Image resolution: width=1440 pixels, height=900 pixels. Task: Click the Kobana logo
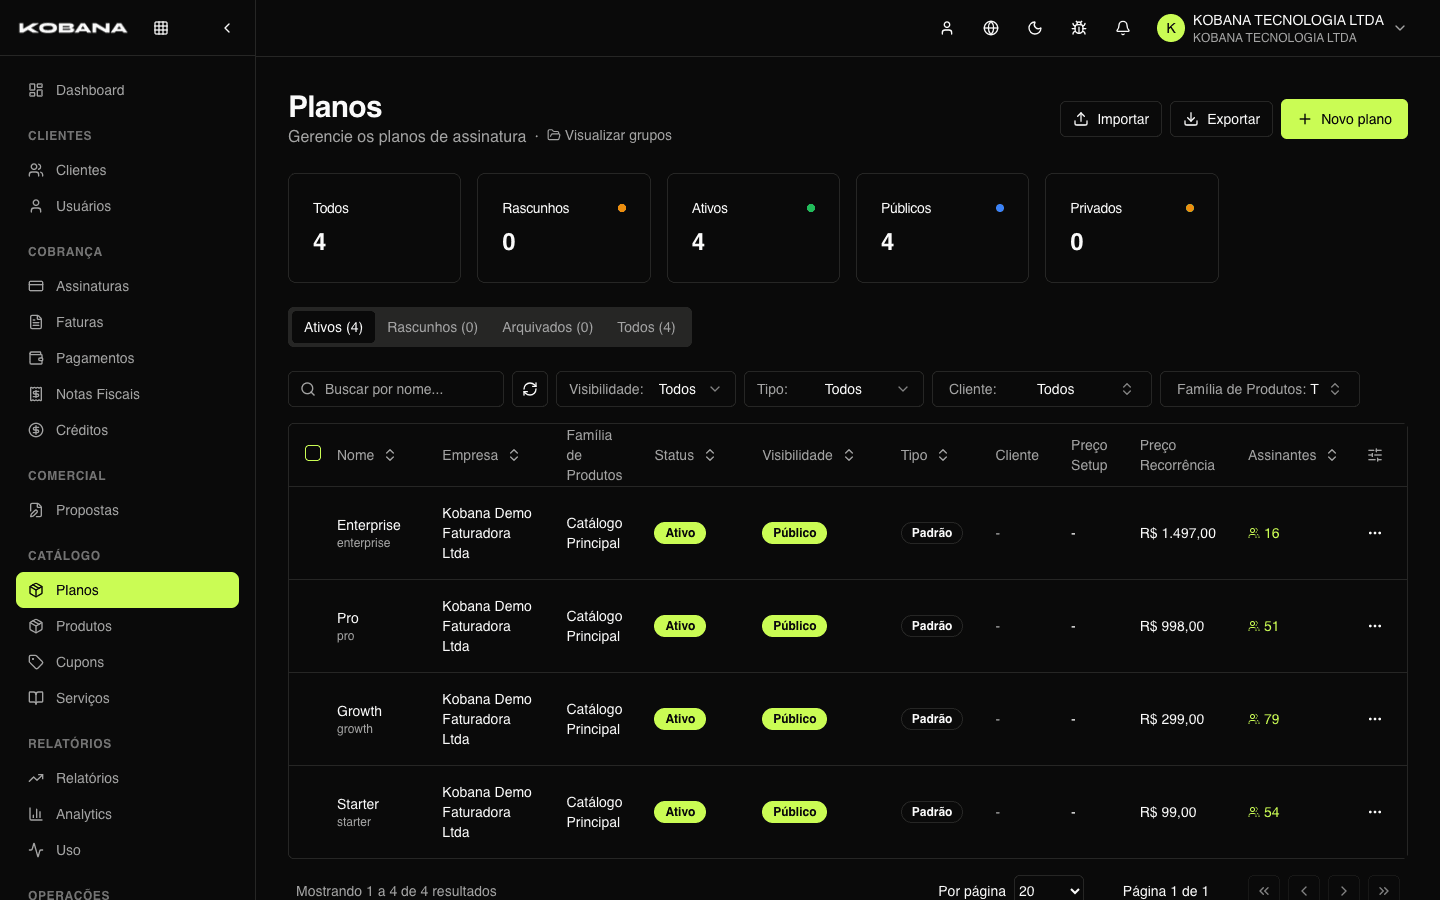(73, 28)
